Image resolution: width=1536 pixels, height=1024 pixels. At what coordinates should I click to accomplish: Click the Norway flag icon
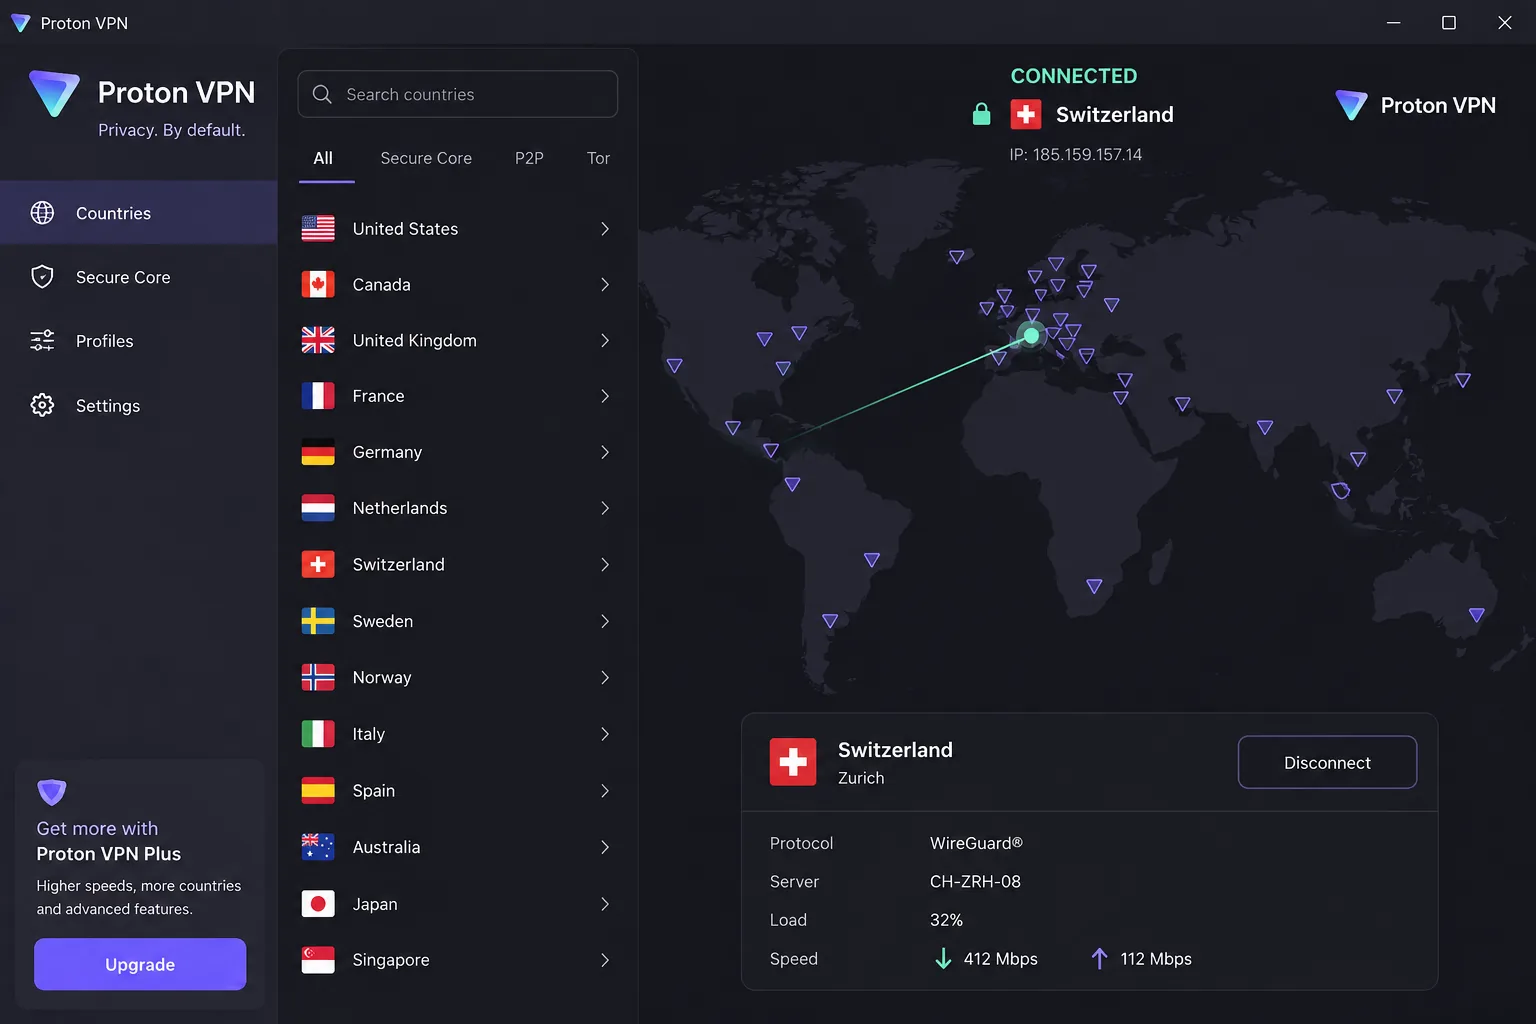[x=318, y=678]
